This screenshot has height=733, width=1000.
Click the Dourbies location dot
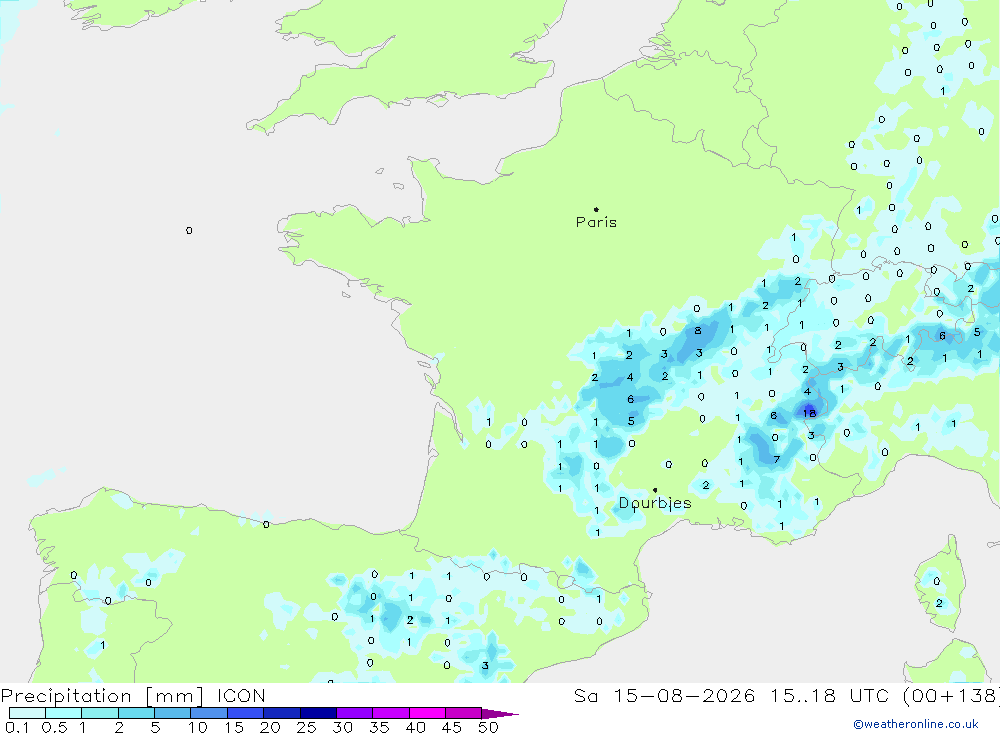click(x=655, y=490)
